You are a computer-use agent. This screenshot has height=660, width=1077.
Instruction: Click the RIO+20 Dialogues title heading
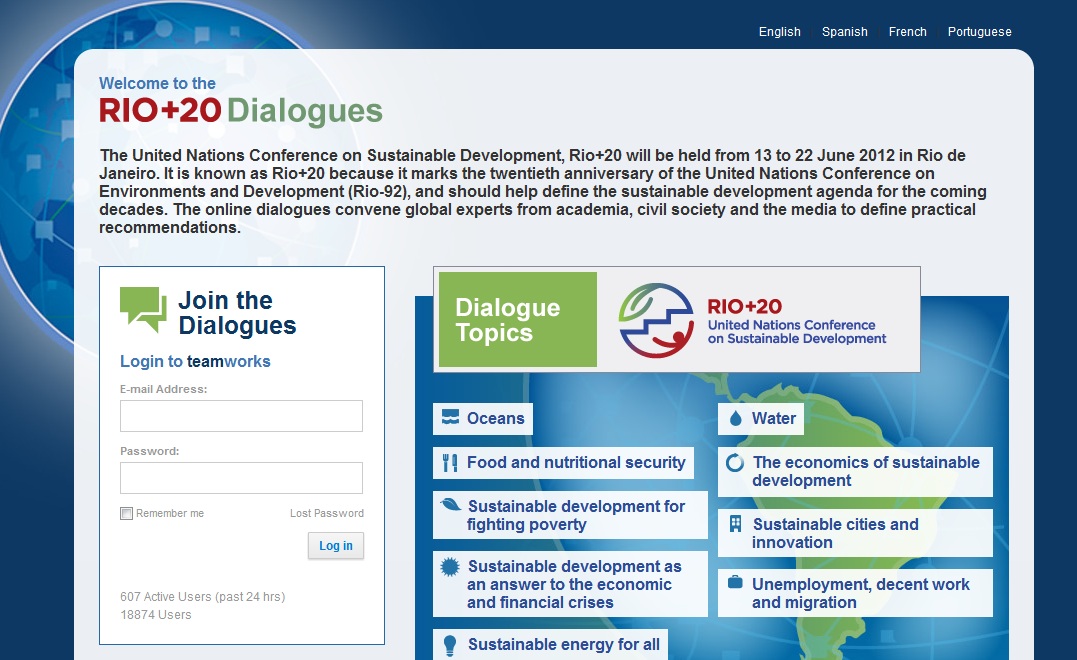click(240, 111)
